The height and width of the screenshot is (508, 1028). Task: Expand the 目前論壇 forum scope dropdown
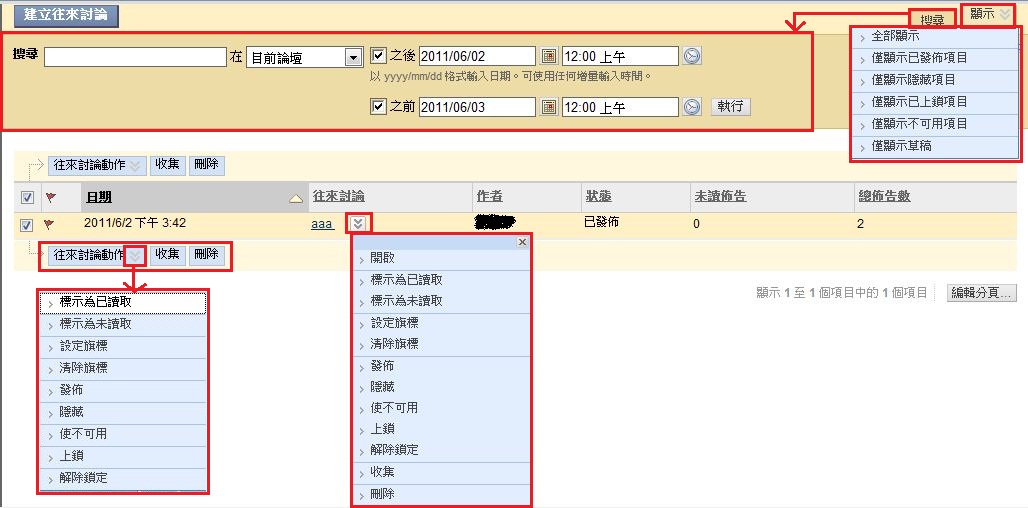click(352, 58)
